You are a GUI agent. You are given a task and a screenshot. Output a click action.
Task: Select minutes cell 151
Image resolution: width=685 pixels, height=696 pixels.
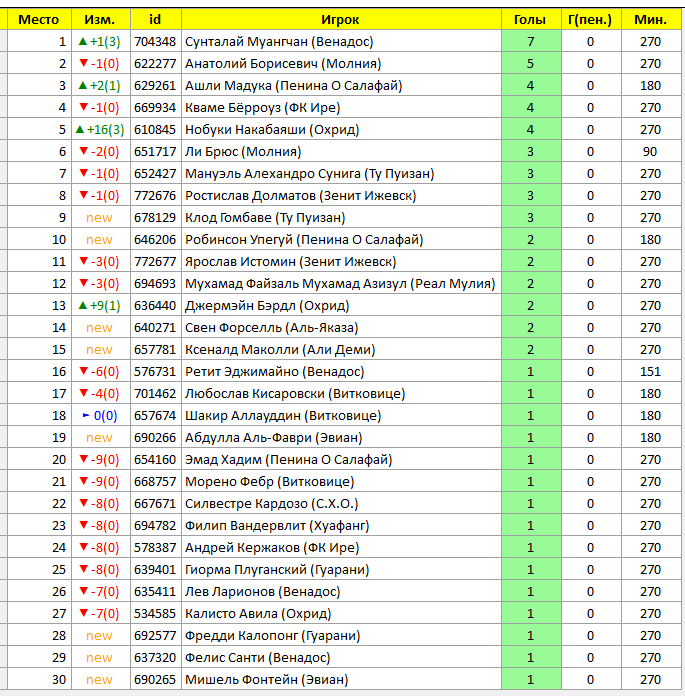point(651,372)
